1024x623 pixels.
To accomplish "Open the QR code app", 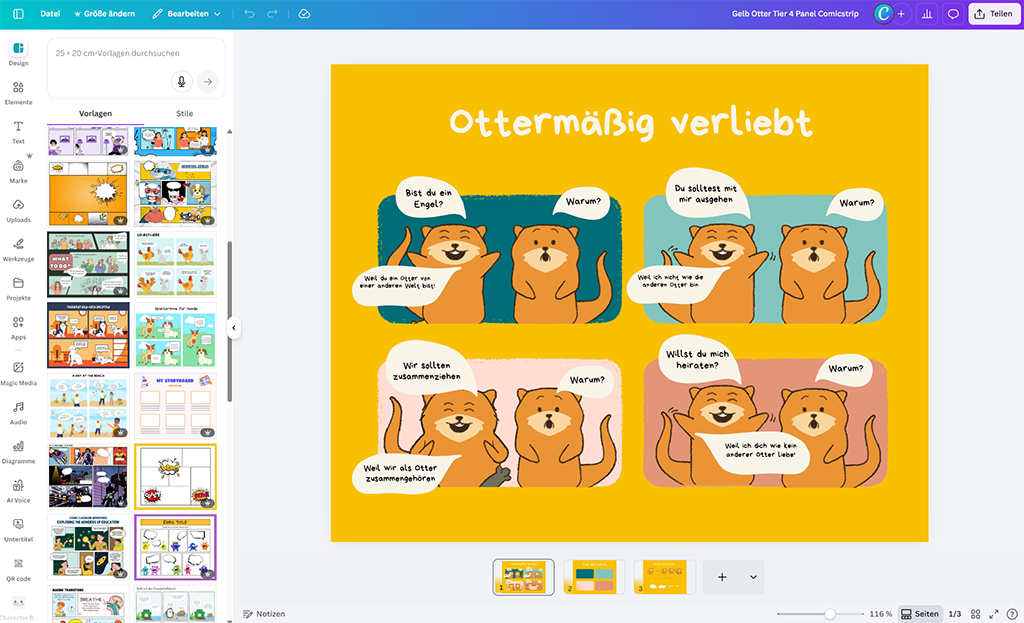I will [18, 569].
